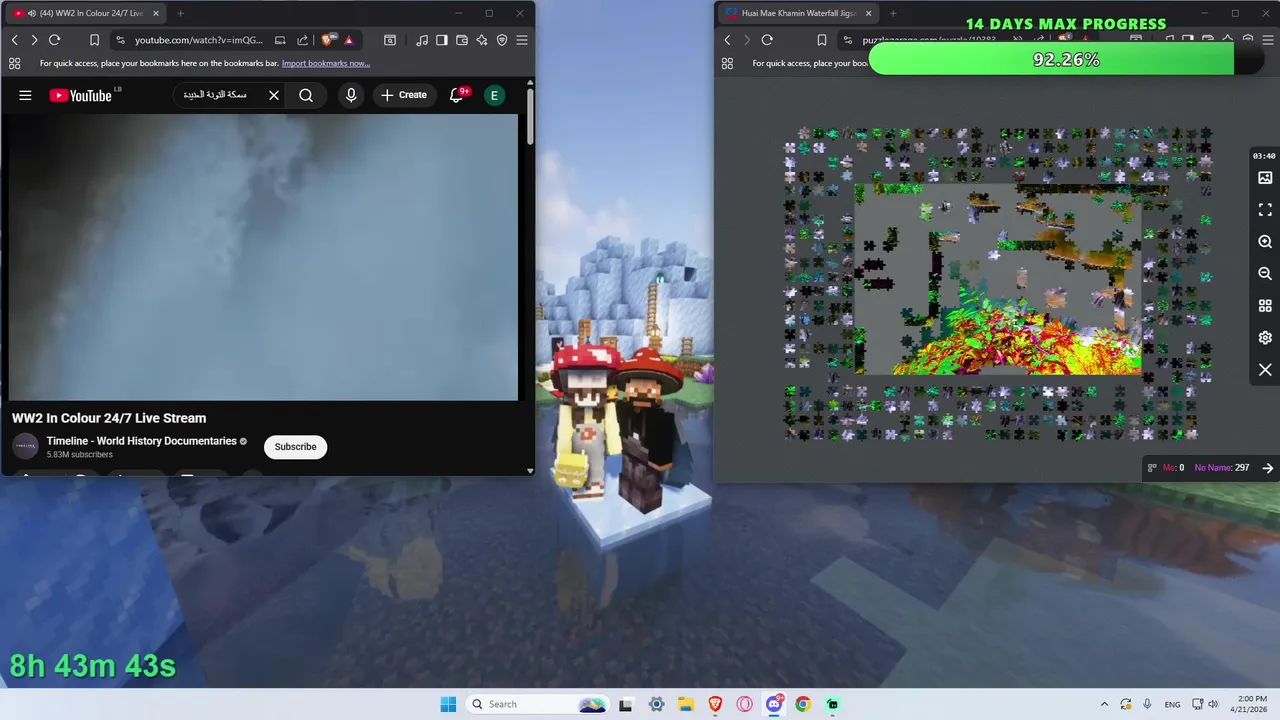Click the YouTube search magnifier button
Image resolution: width=1280 pixels, height=720 pixels.
point(306,95)
